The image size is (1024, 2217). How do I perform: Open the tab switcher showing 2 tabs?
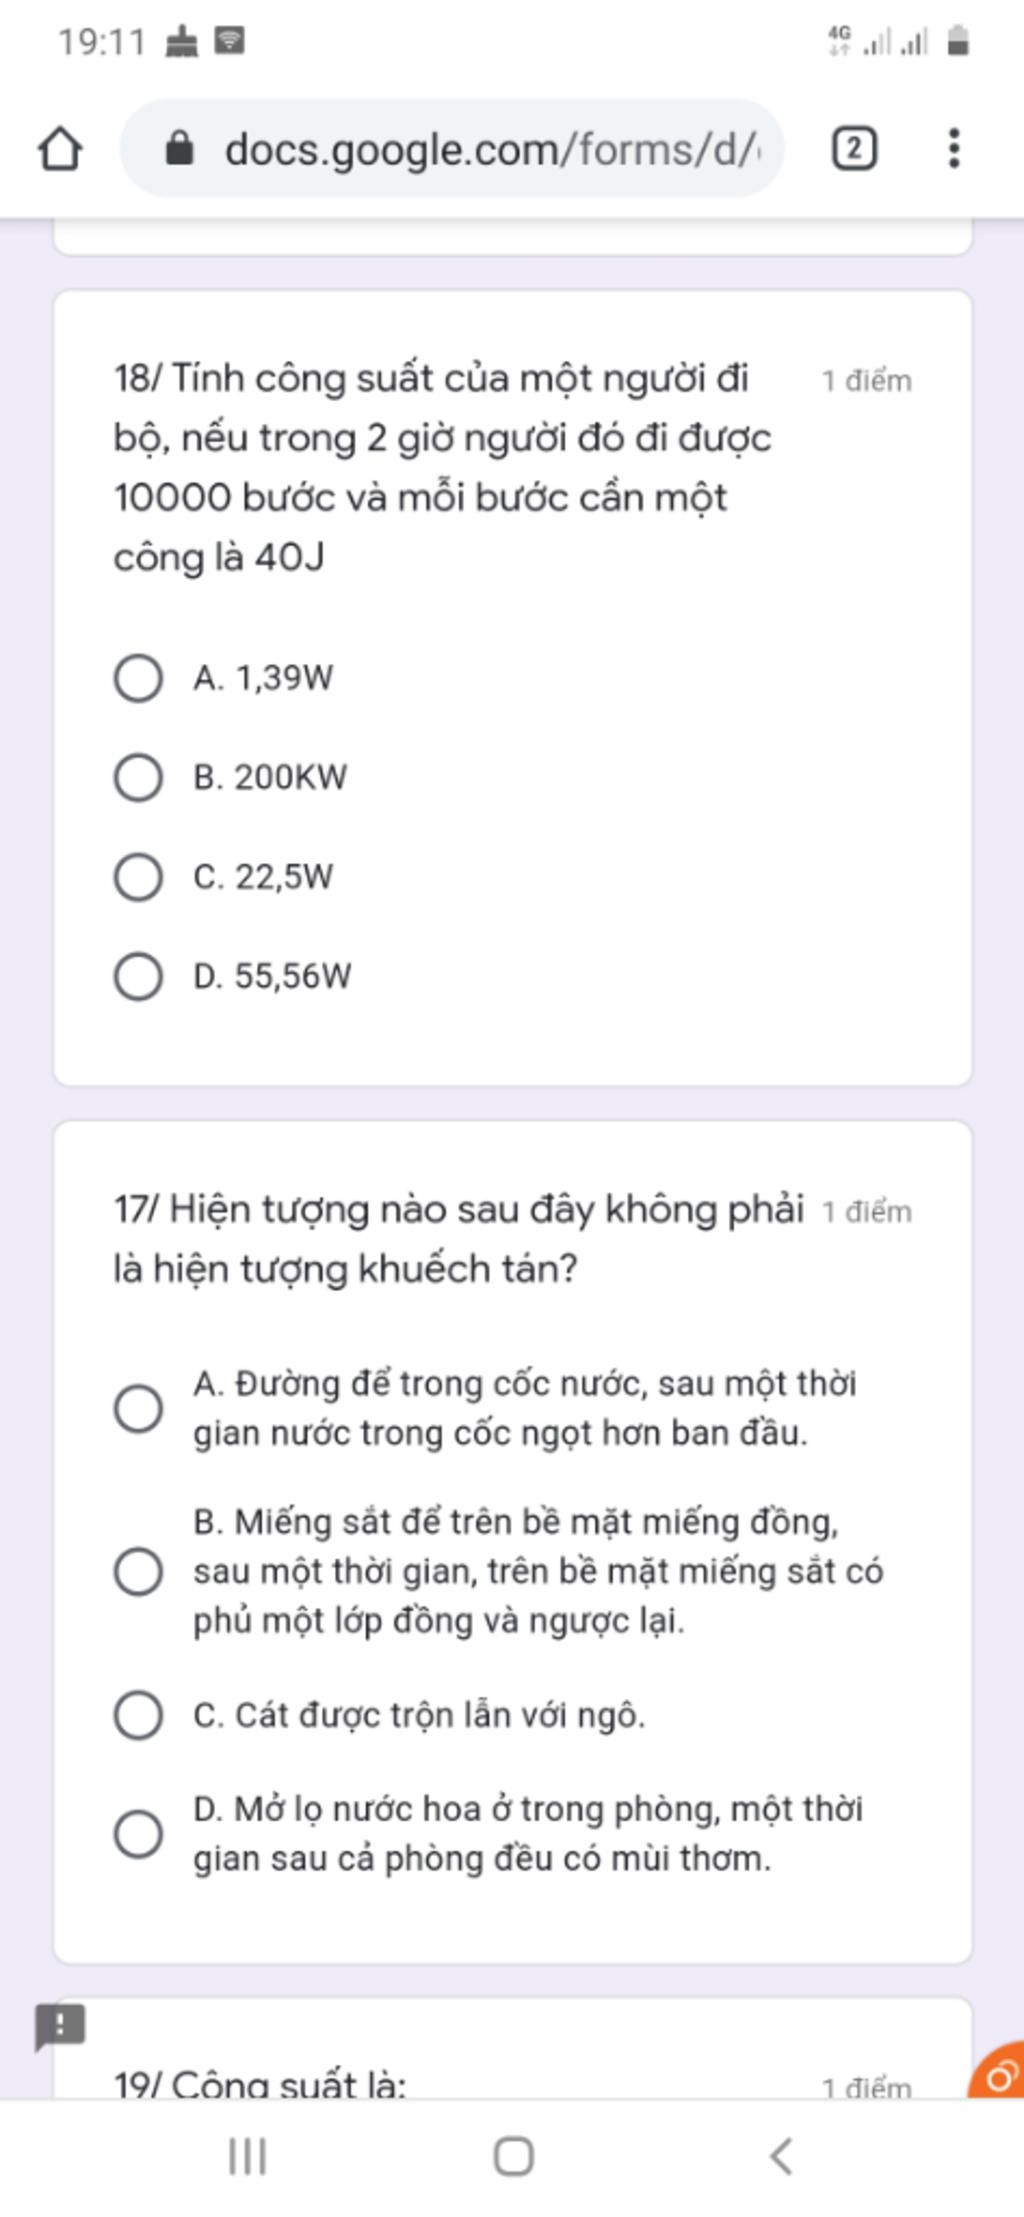(854, 149)
